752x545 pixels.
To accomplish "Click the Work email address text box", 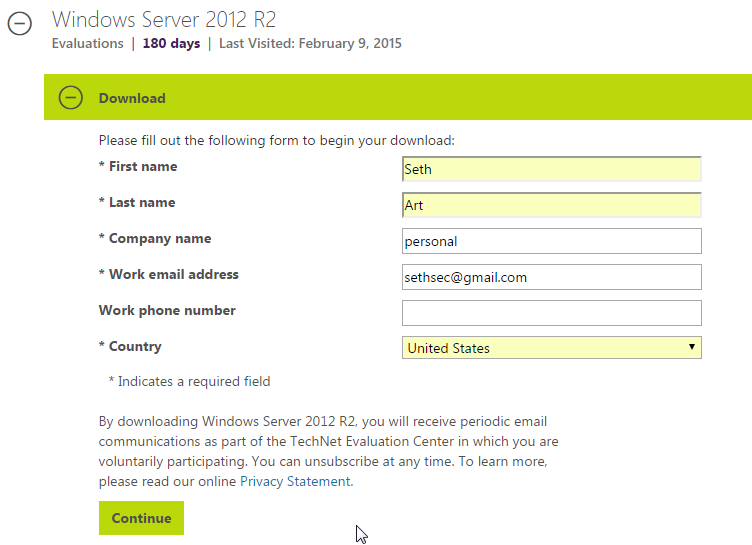I will (551, 277).
